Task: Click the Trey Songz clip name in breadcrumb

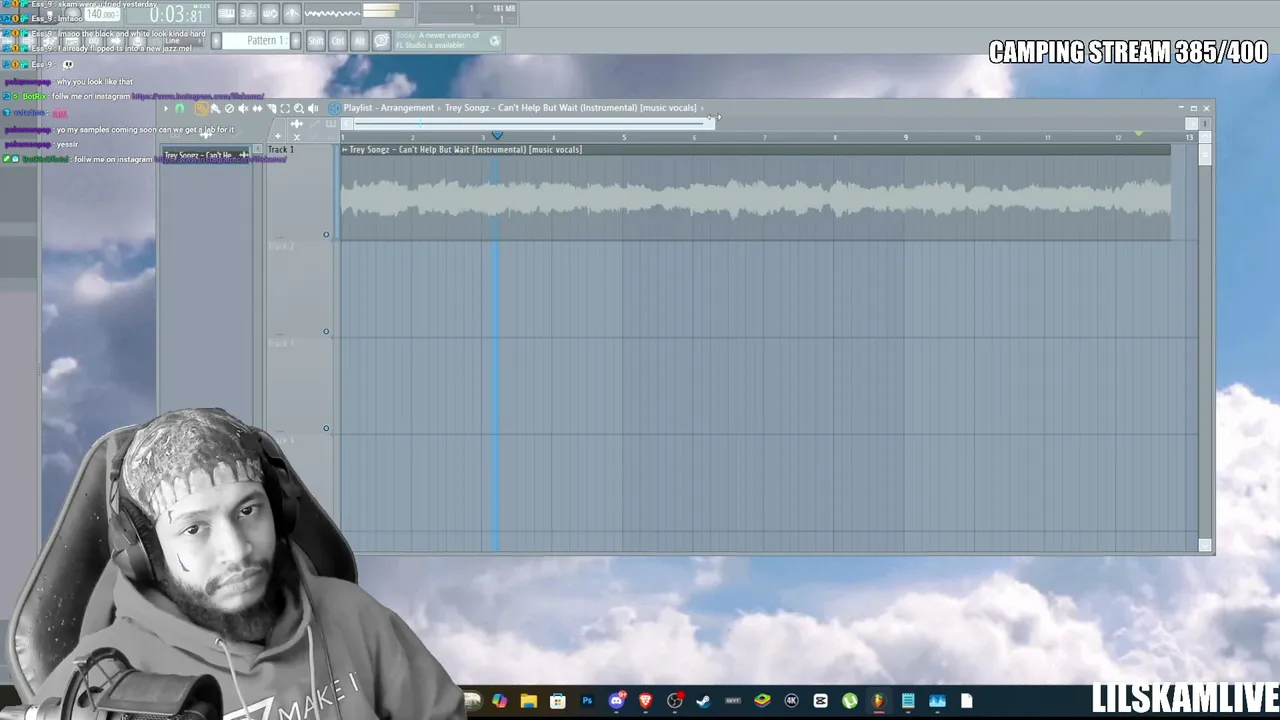Action: coord(571,108)
